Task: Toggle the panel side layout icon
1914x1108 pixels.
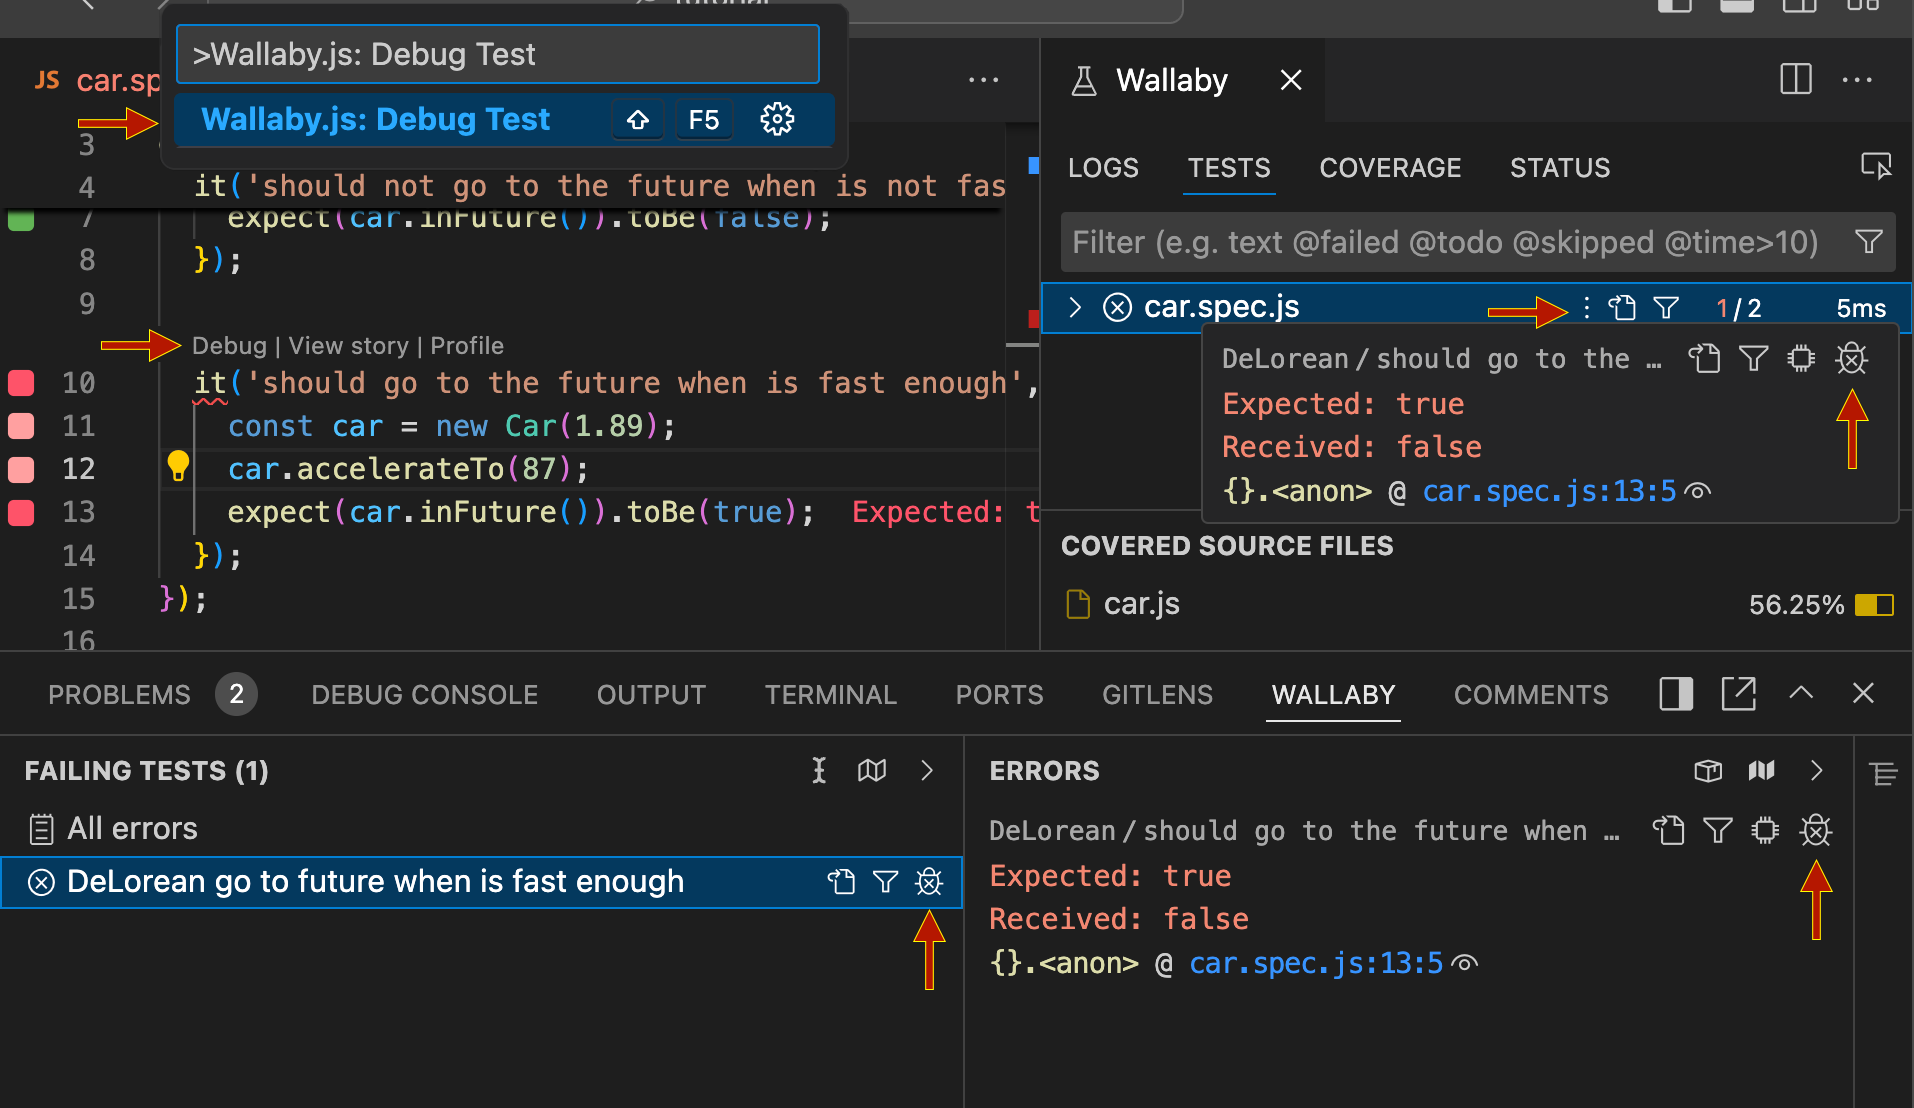Action: point(1676,693)
